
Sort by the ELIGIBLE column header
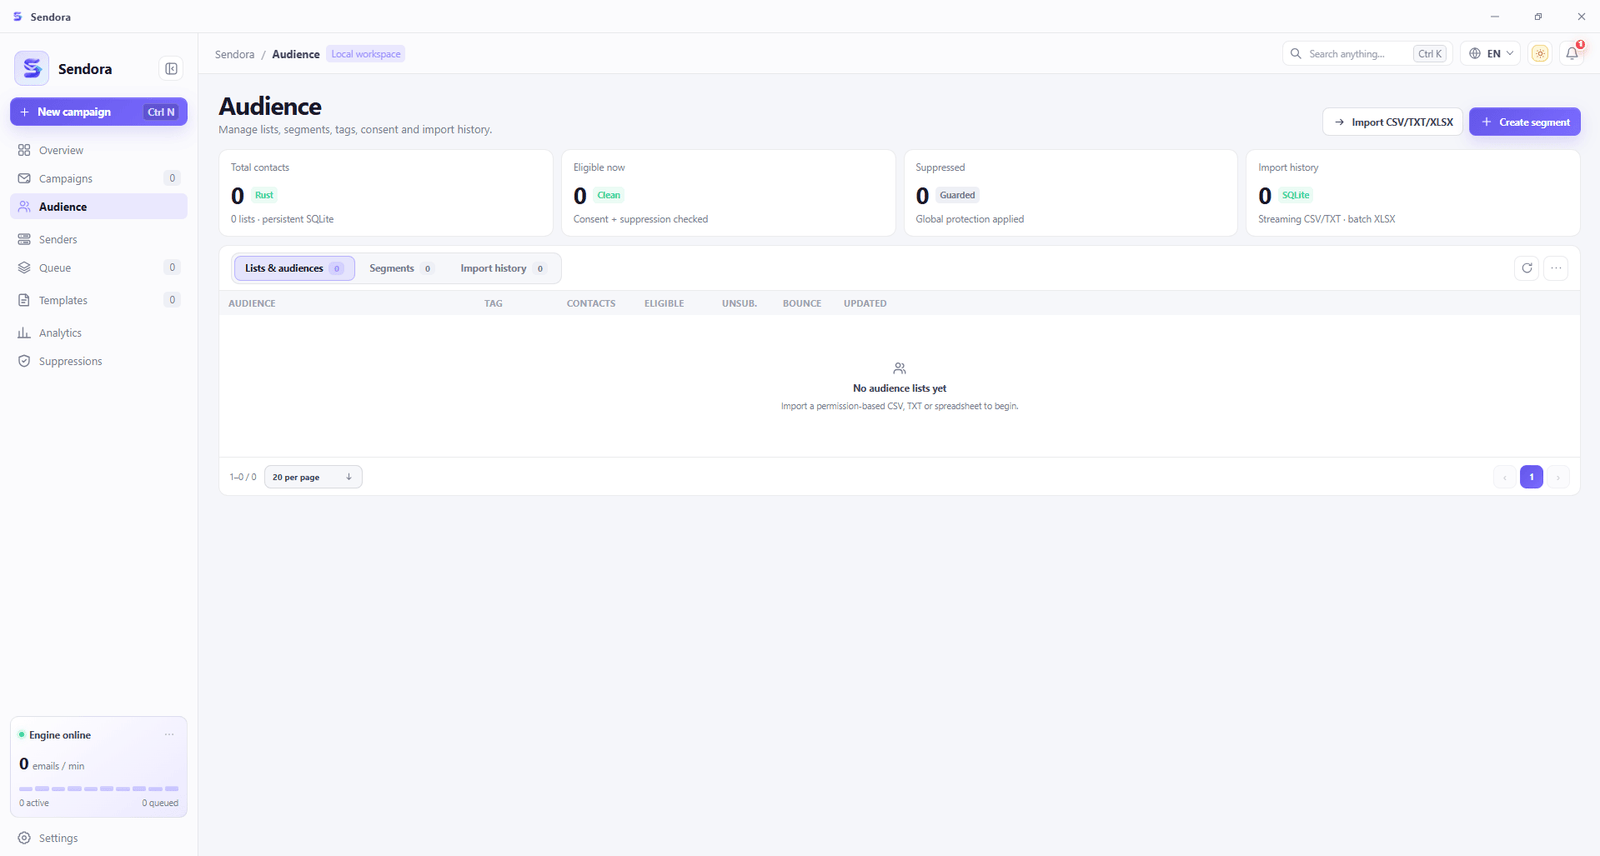[x=664, y=303]
